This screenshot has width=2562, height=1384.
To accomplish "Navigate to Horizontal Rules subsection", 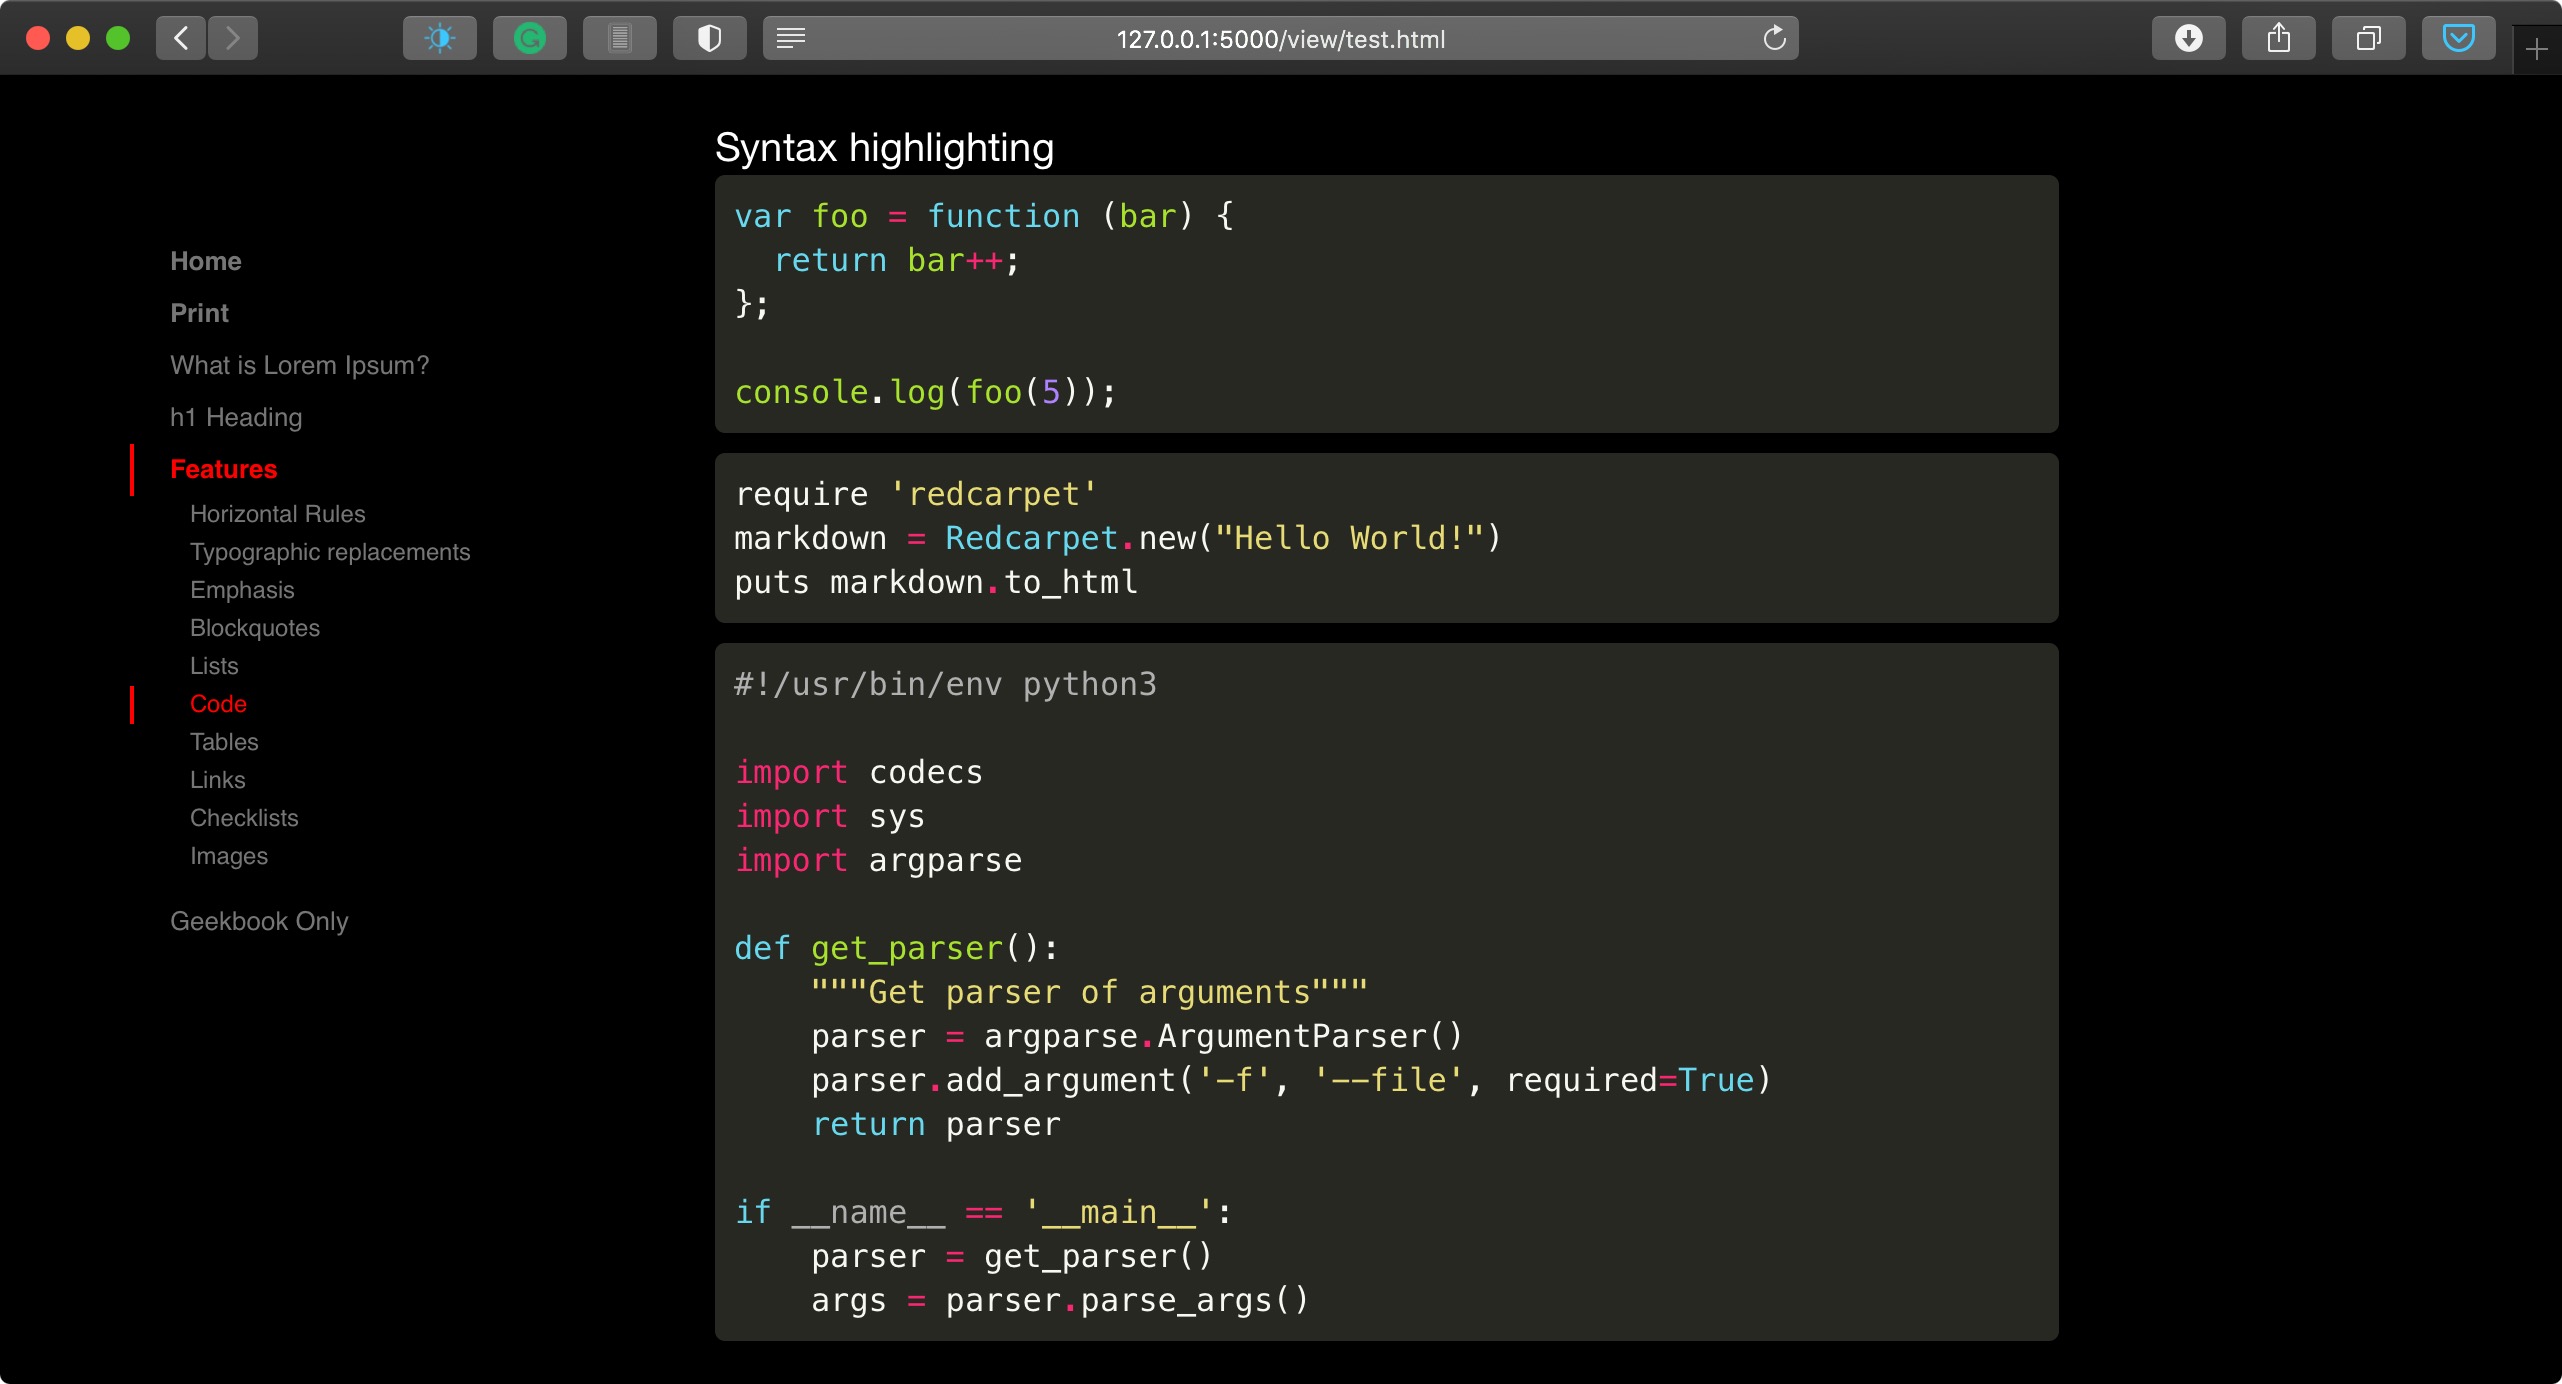I will click(x=278, y=514).
